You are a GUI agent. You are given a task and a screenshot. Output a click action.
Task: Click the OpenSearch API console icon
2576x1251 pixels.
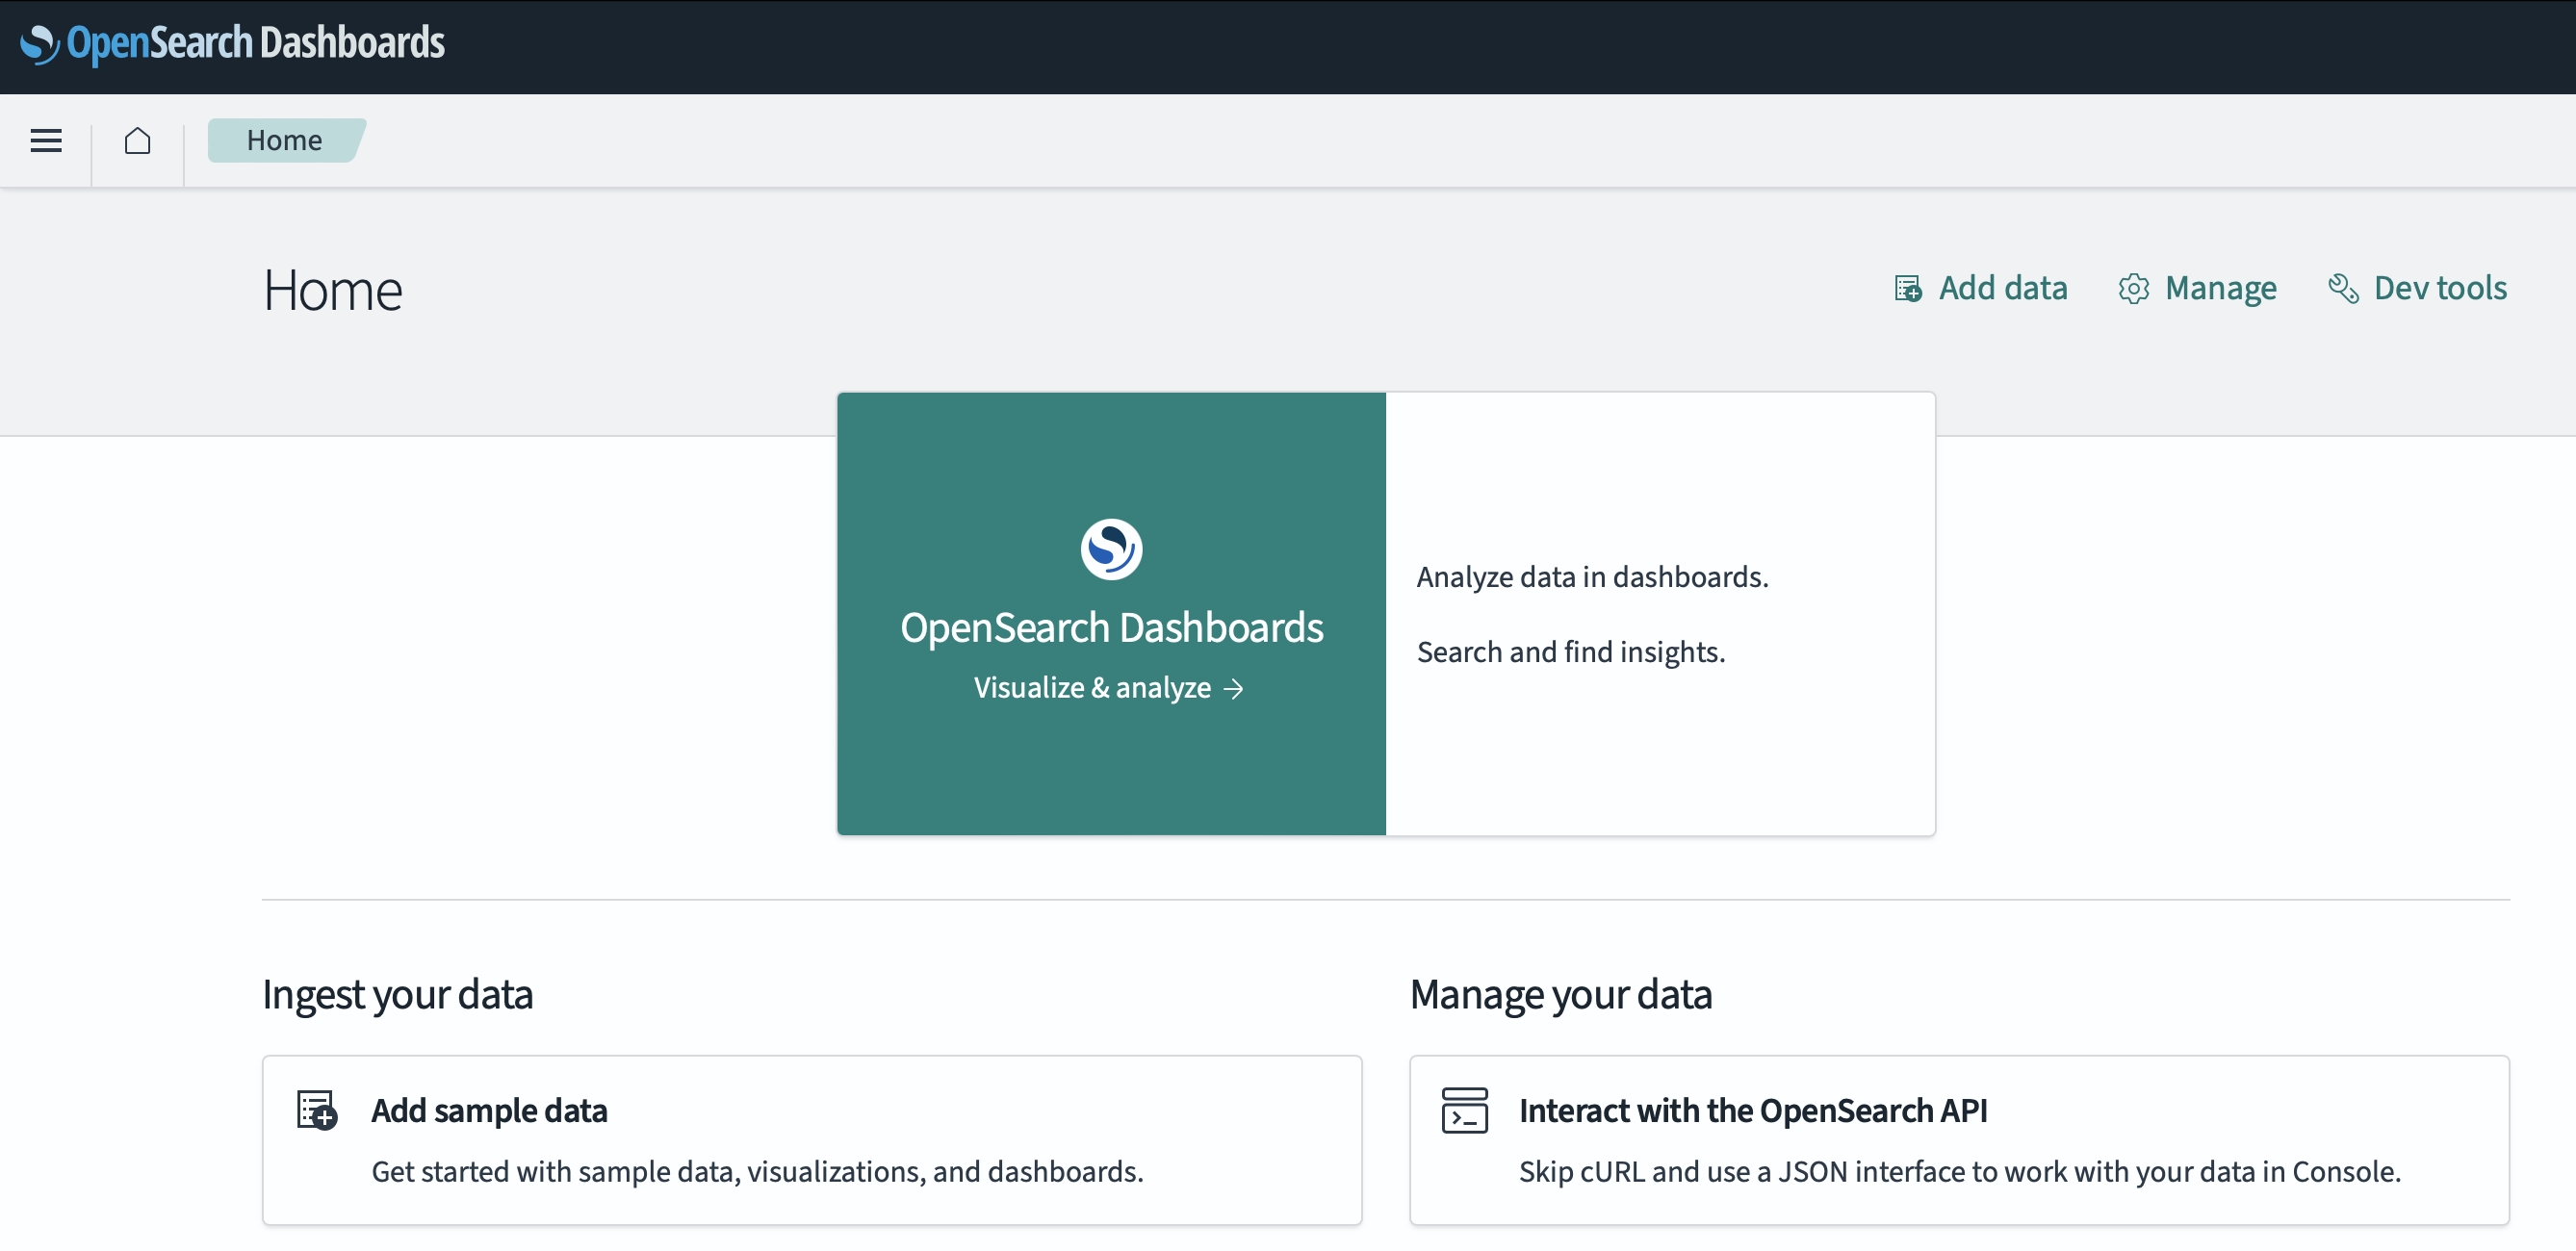pos(1464,1110)
